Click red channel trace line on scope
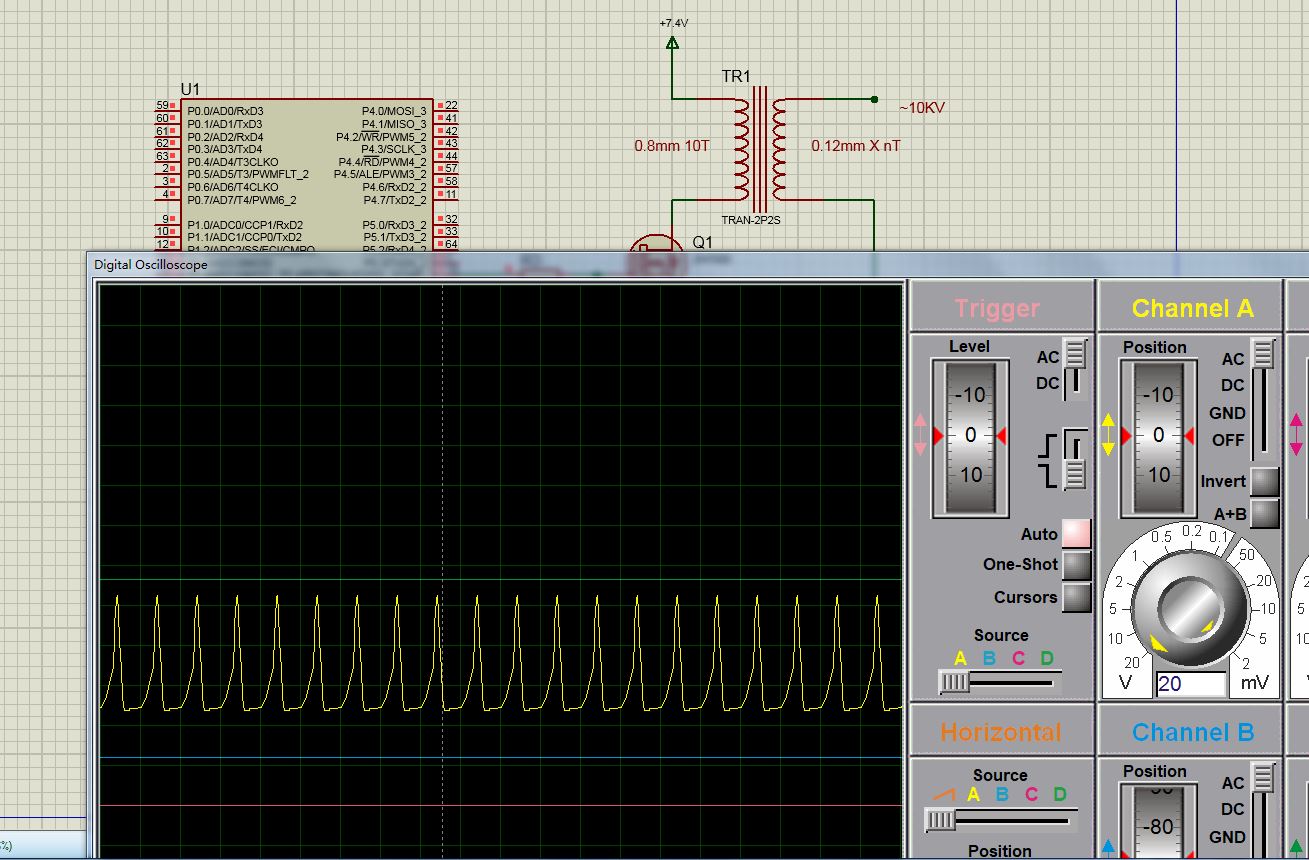Screen dimensions: 1309x860 (x=500, y=805)
